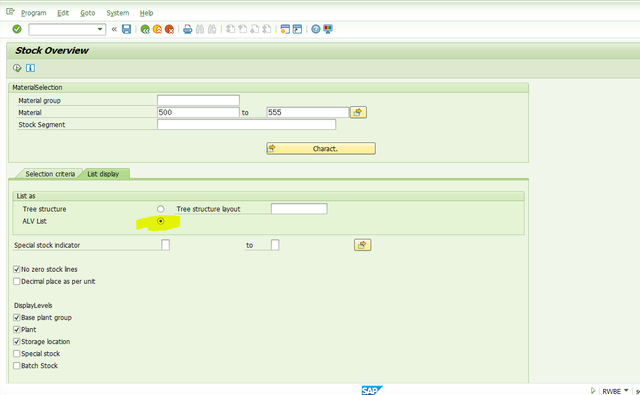This screenshot has width=640, height=395.
Task: Uncheck the Storage location checkbox
Action: pyautogui.click(x=17, y=342)
